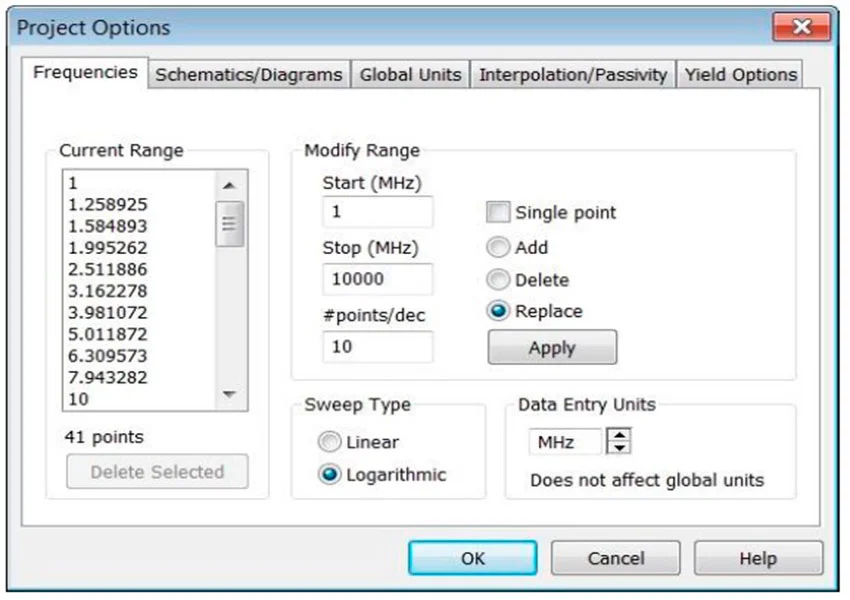Open Help for Project Options
Image resolution: width=850 pixels, height=600 pixels.
[757, 558]
